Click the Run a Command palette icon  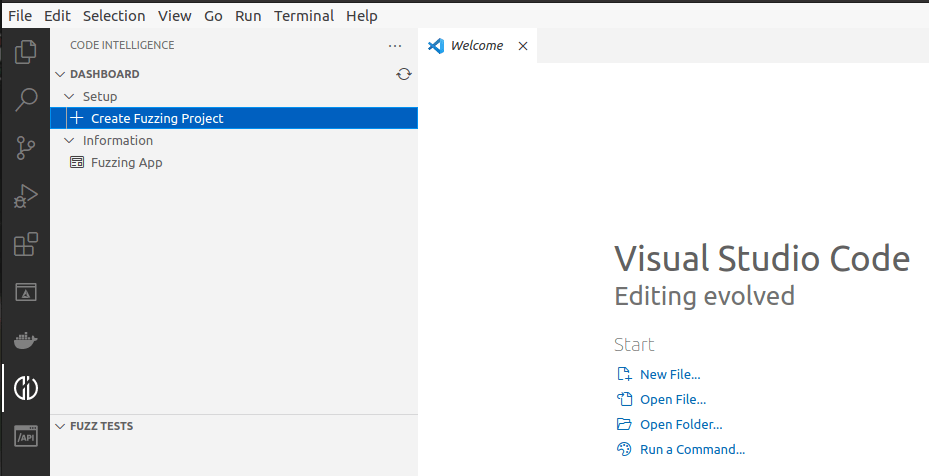point(624,449)
